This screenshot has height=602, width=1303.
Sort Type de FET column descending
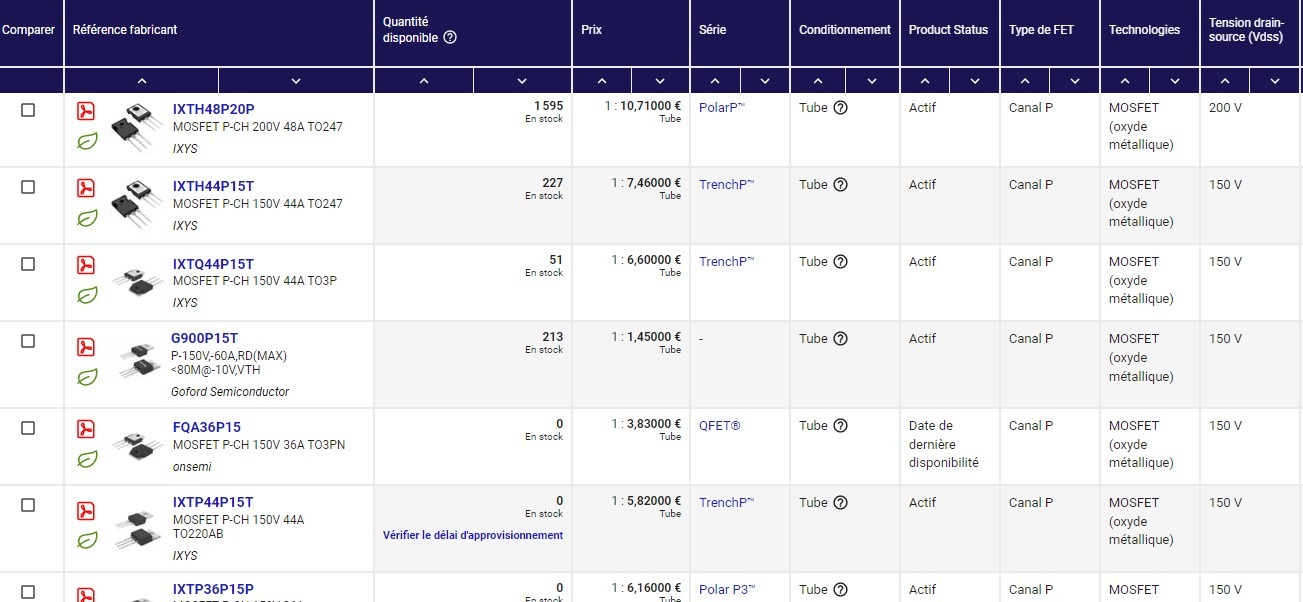[x=1075, y=81]
